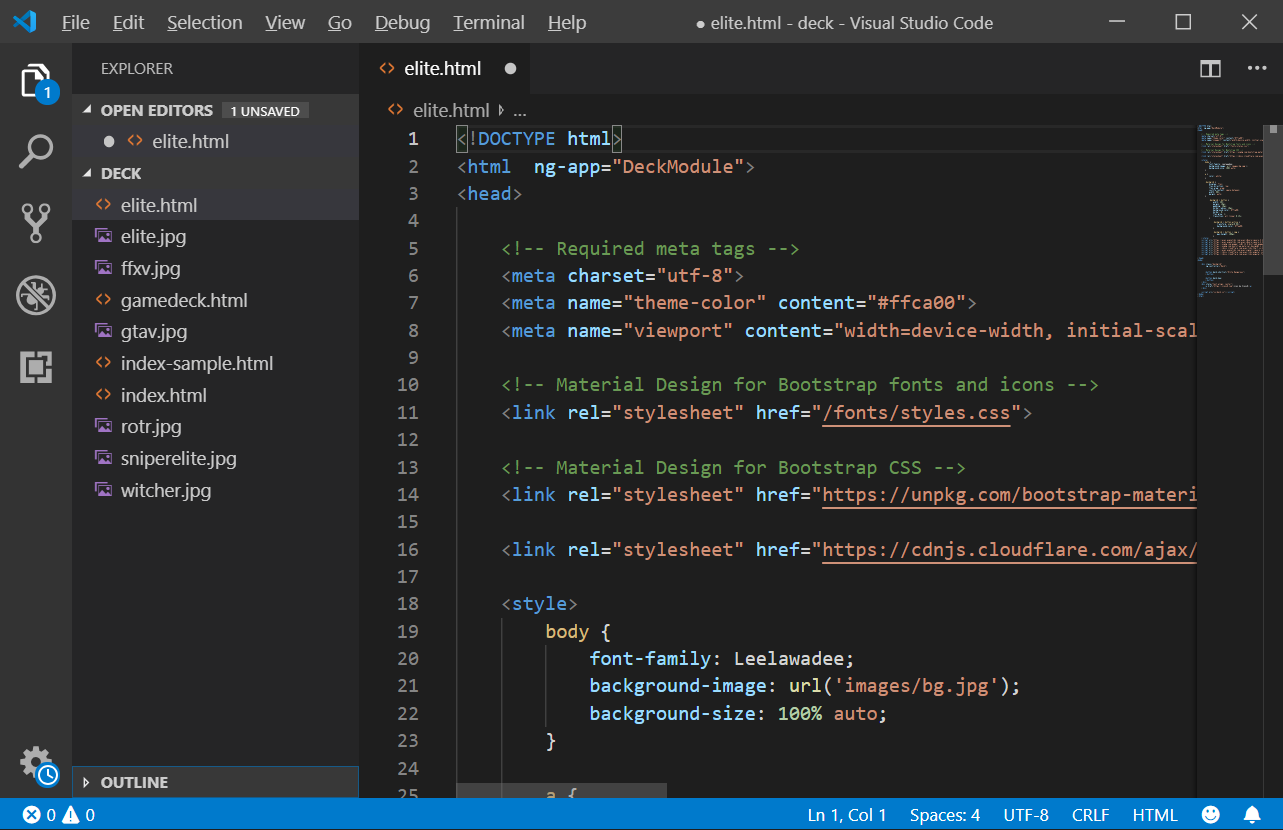The width and height of the screenshot is (1283, 830).
Task: Open gamedeck.html in the file tree
Action: [x=184, y=300]
